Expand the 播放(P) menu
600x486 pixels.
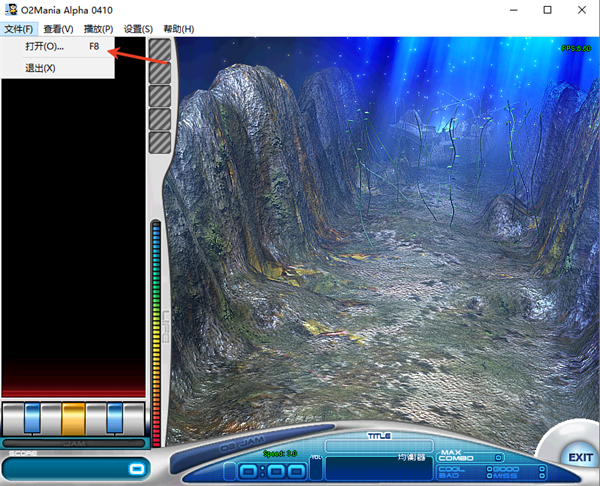98,29
